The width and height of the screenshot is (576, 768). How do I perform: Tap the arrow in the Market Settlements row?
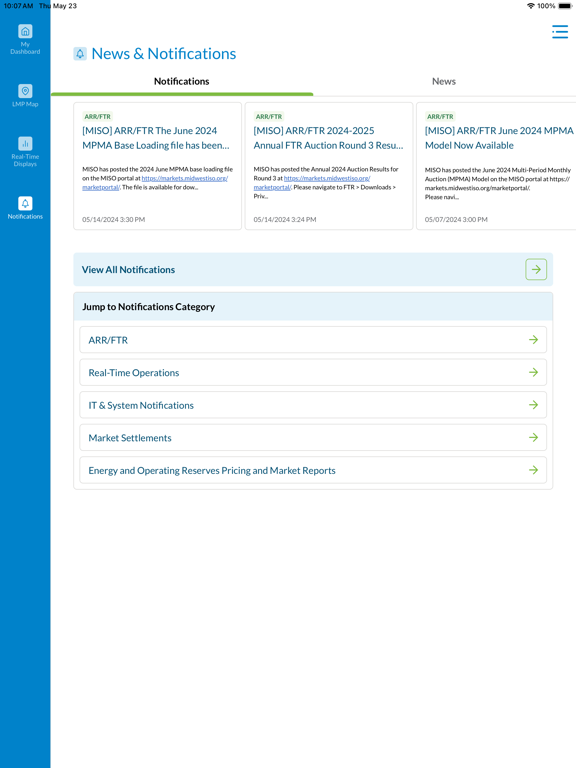[533, 437]
